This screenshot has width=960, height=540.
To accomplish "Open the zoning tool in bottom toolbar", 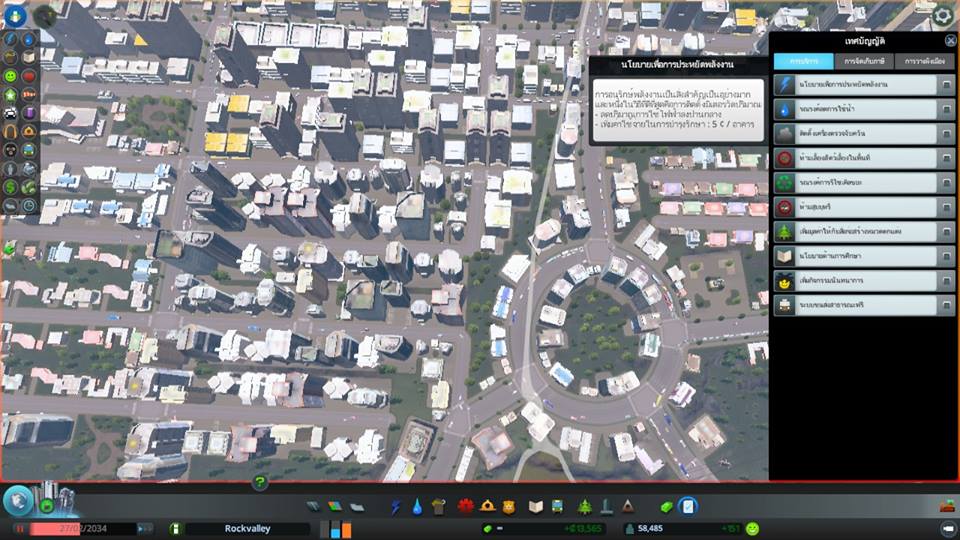I will click(334, 506).
